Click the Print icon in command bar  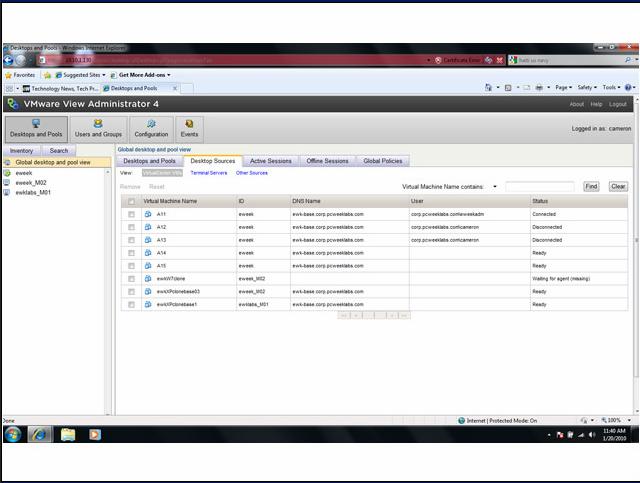[539, 87]
